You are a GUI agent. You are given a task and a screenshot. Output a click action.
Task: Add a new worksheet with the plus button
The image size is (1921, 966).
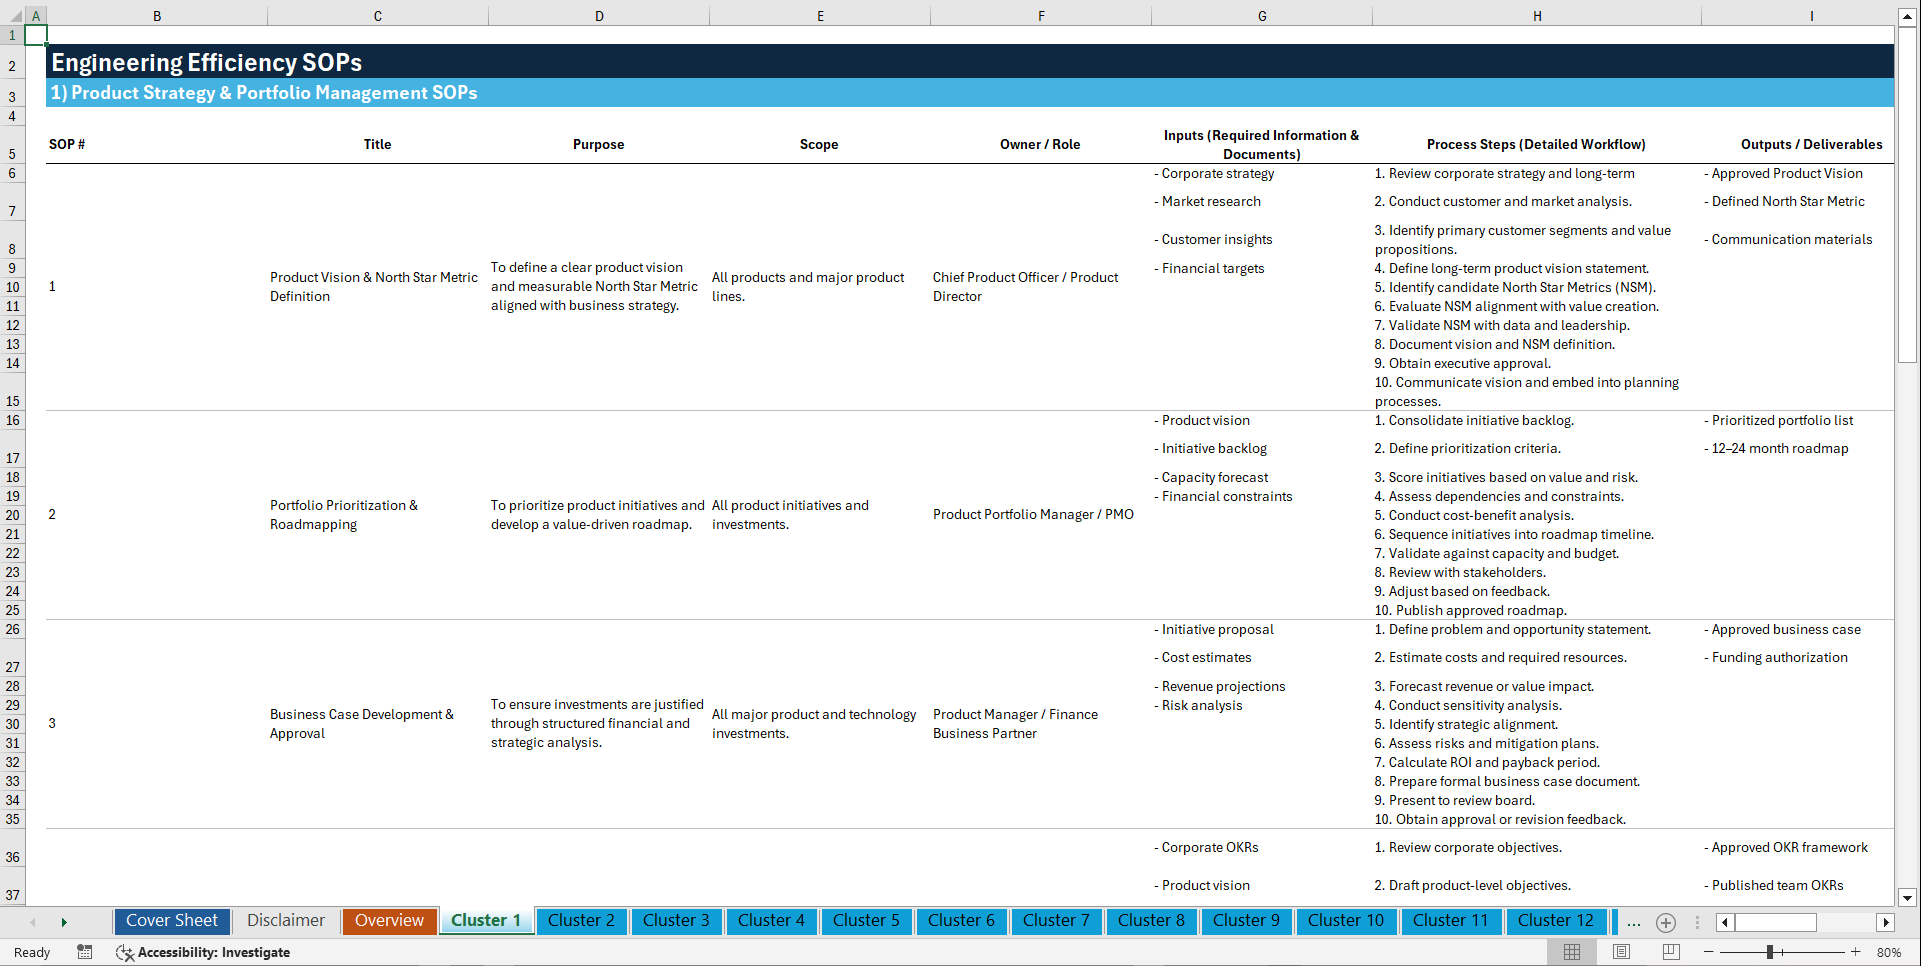point(1665,922)
